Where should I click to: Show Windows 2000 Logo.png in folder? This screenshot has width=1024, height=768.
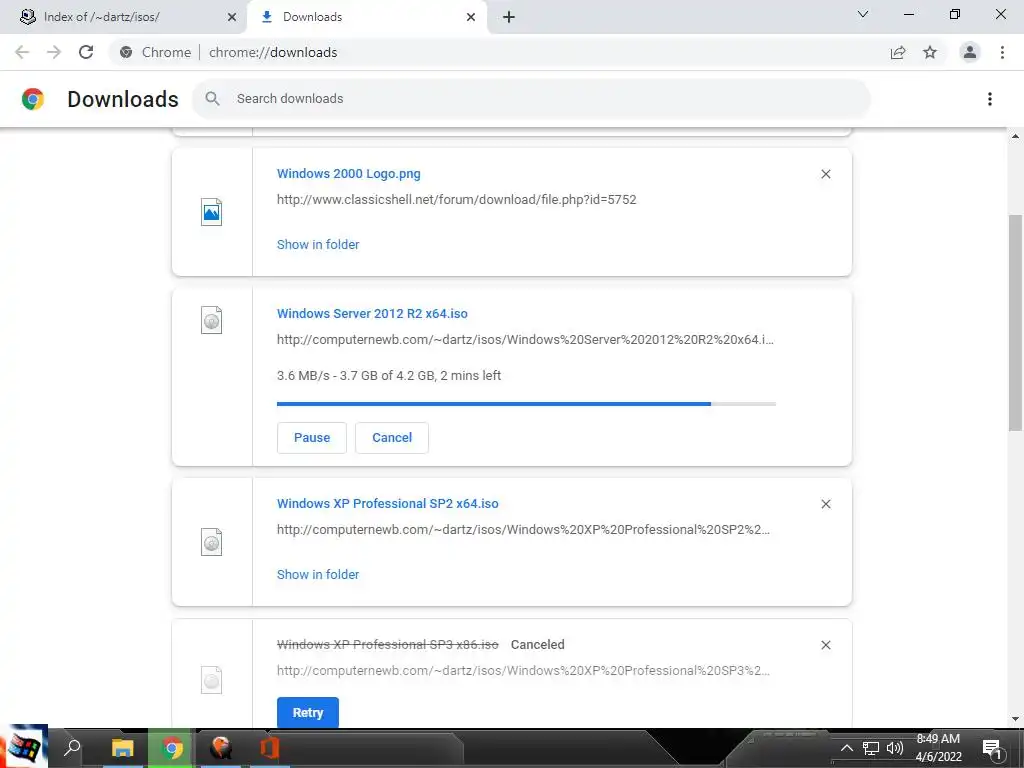pyautogui.click(x=318, y=244)
